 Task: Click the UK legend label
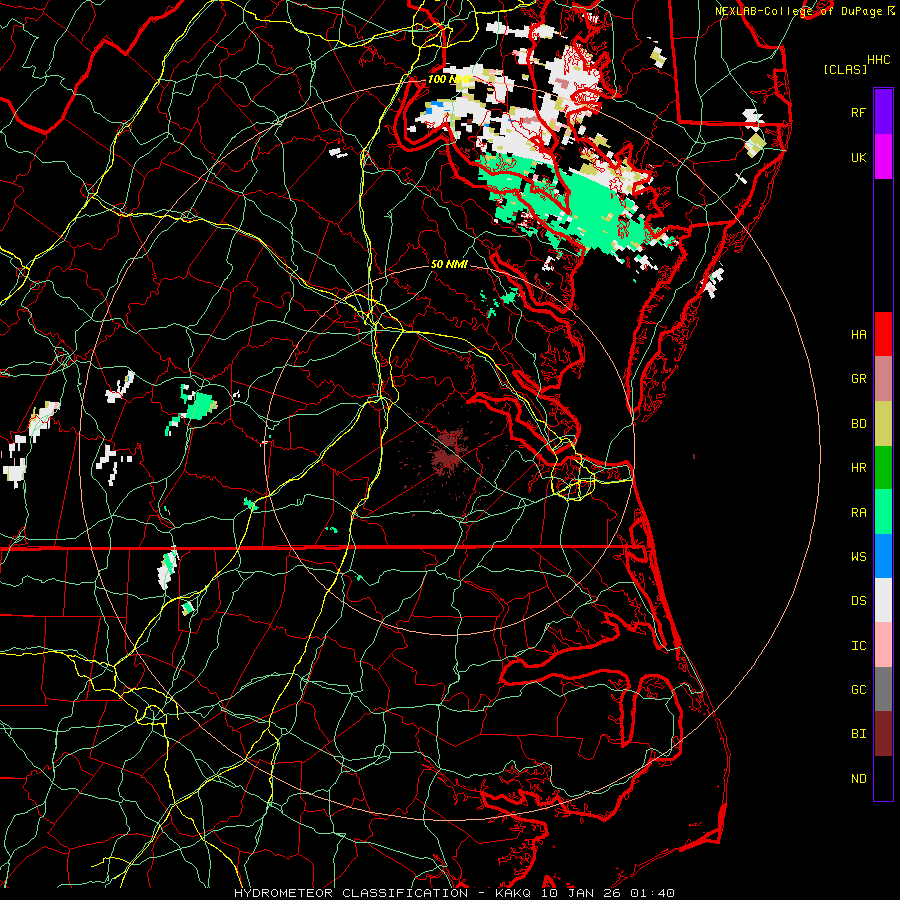(858, 157)
